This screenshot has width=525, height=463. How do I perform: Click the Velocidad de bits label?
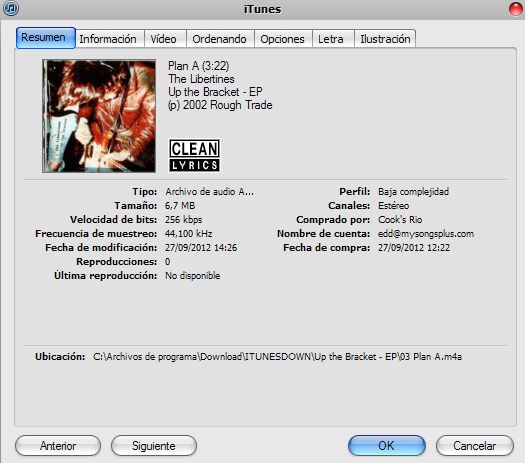click(x=114, y=220)
